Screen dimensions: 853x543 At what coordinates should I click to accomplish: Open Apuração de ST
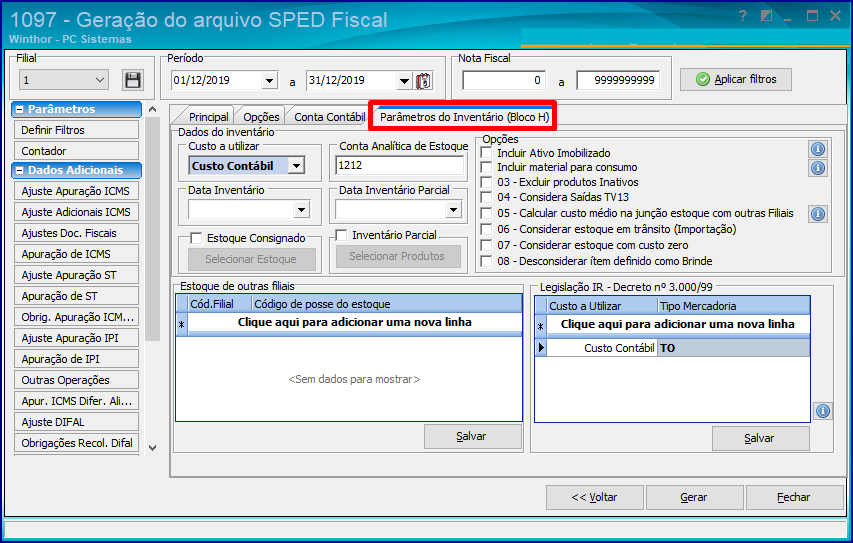coord(76,297)
